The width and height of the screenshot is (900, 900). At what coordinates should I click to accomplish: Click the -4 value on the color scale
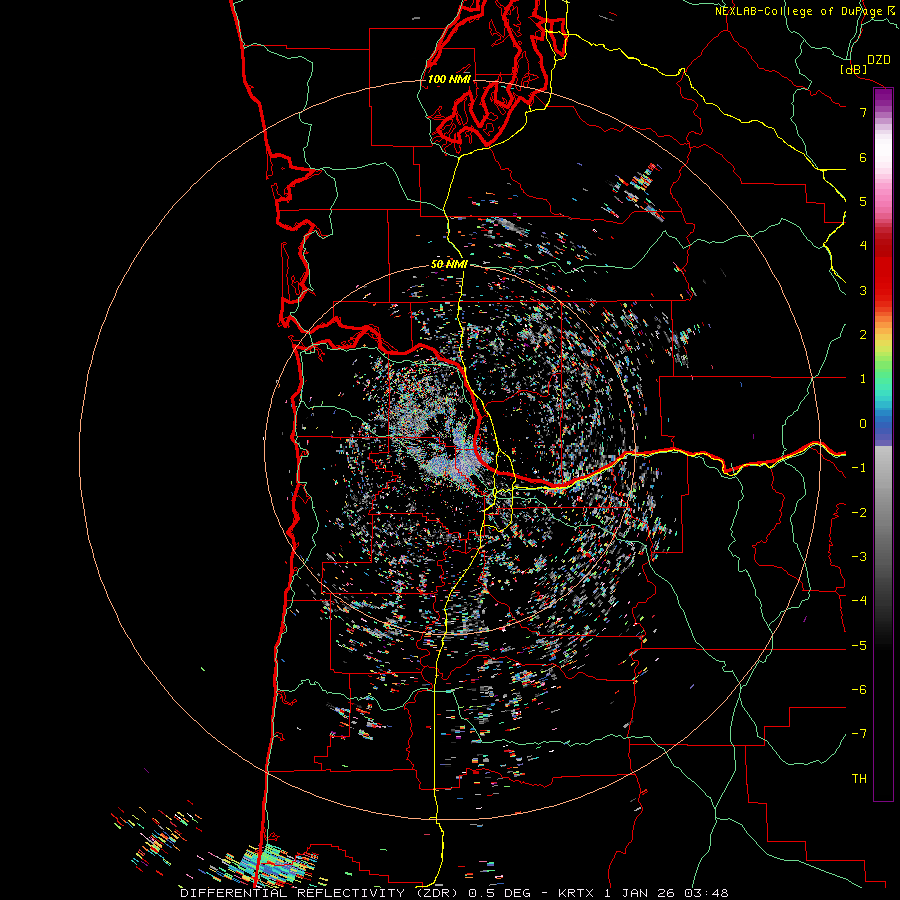(x=859, y=600)
